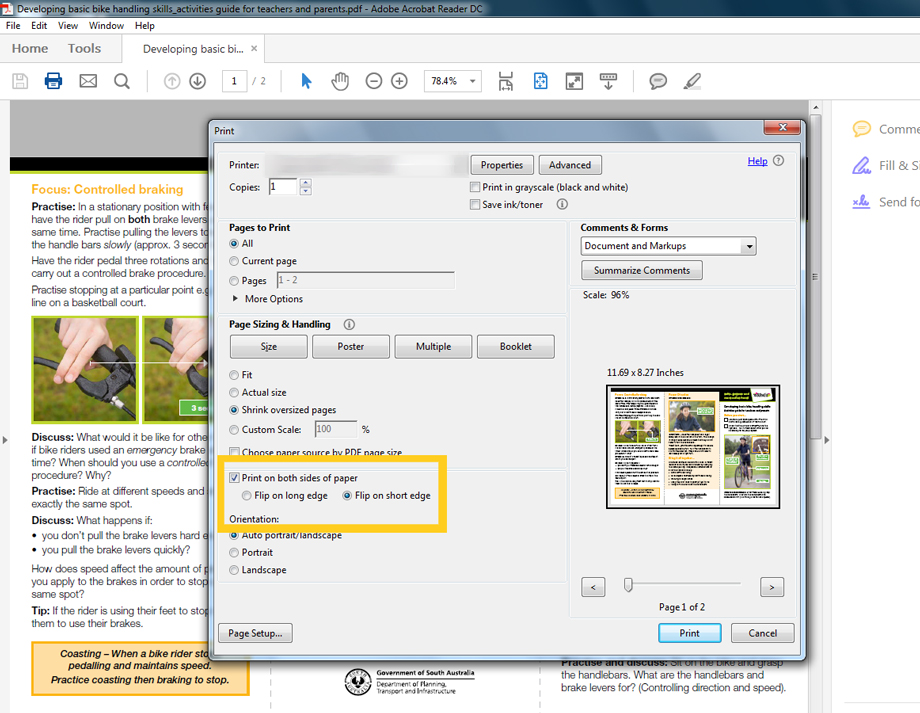Click the Fit one full page icon
This screenshot has height=713, width=920.
point(540,81)
